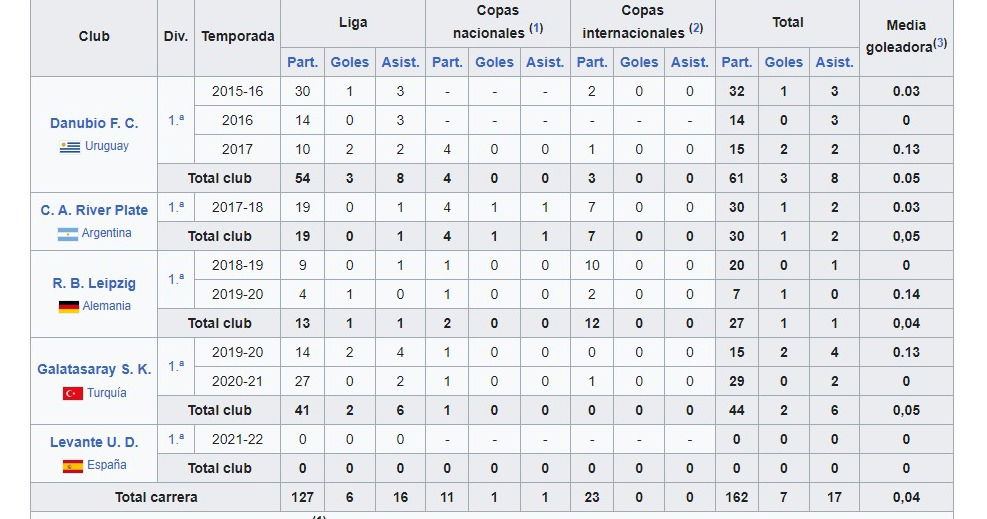Open footnote 2 beside Copas internacionales
987x519 pixels.
[696, 28]
